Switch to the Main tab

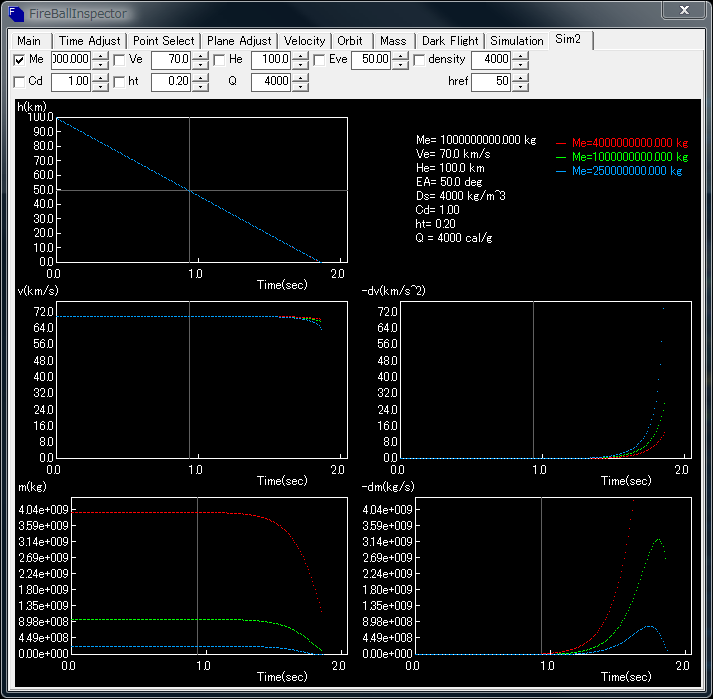coord(29,41)
